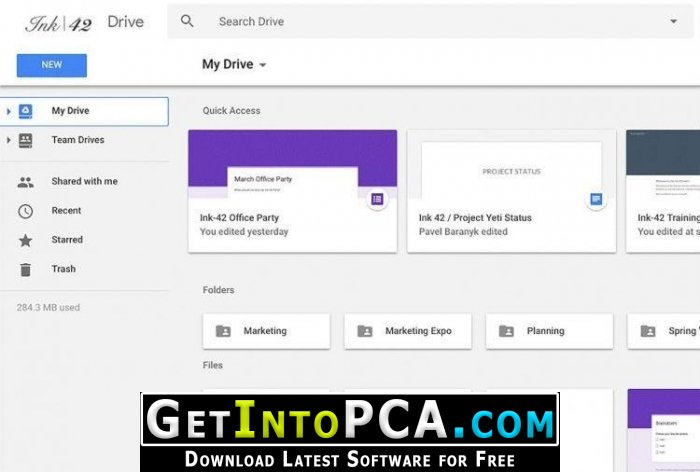Screen dimensions: 700x472
Task: Open the Recent view
Action: [x=66, y=210]
